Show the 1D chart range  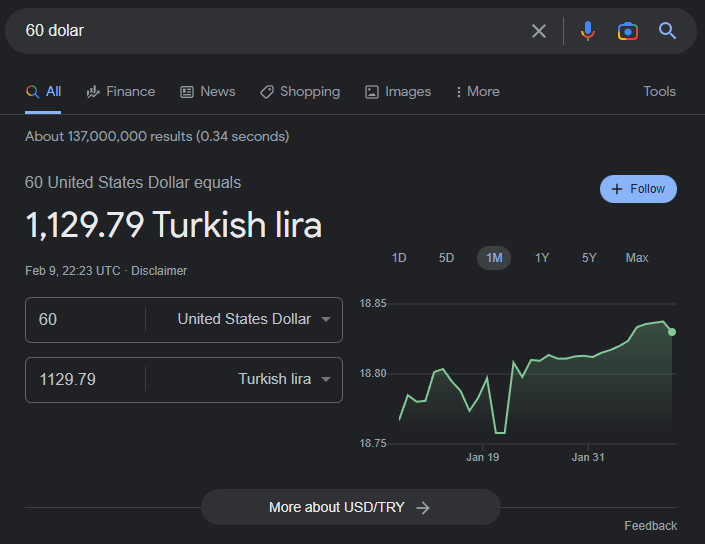[x=399, y=258]
